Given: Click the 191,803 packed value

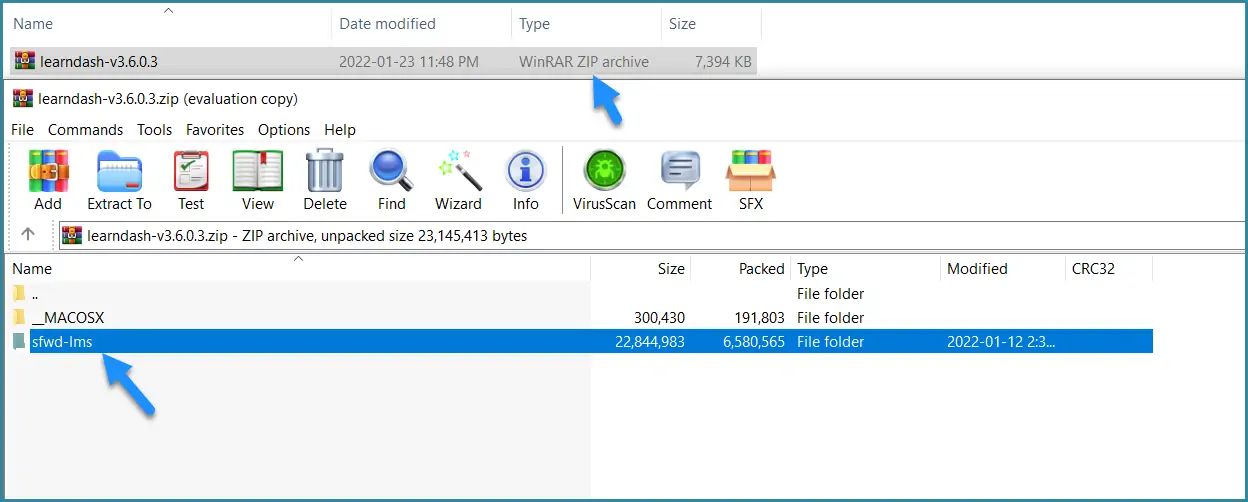Looking at the screenshot, I should click(x=760, y=318).
